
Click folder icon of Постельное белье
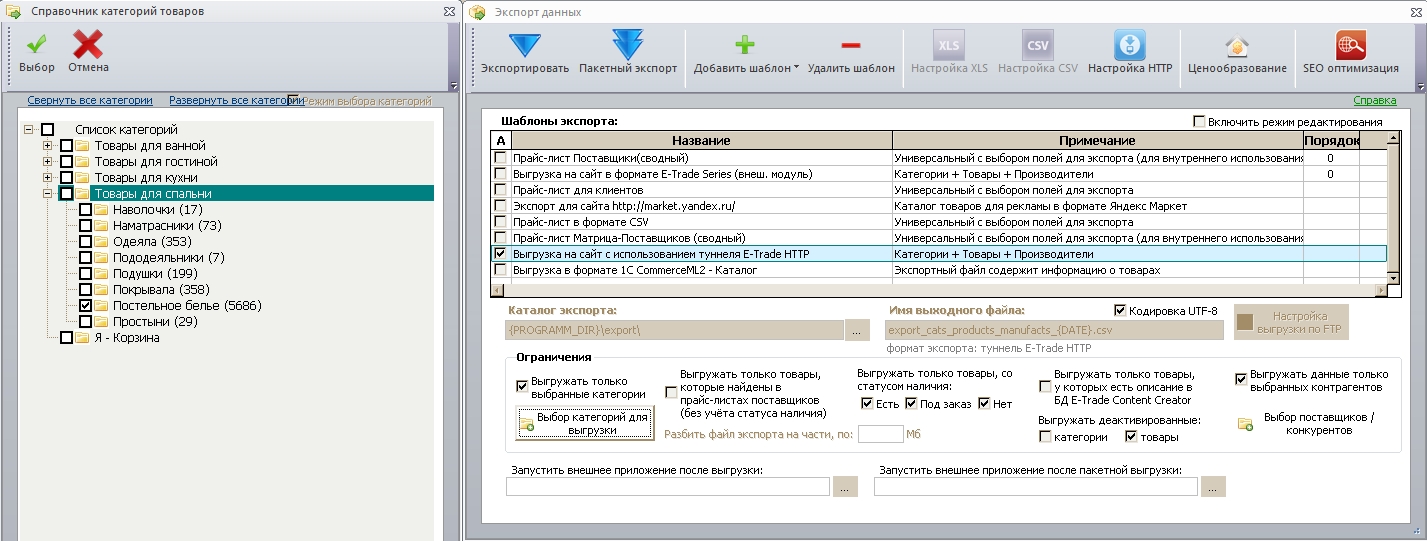click(x=102, y=306)
